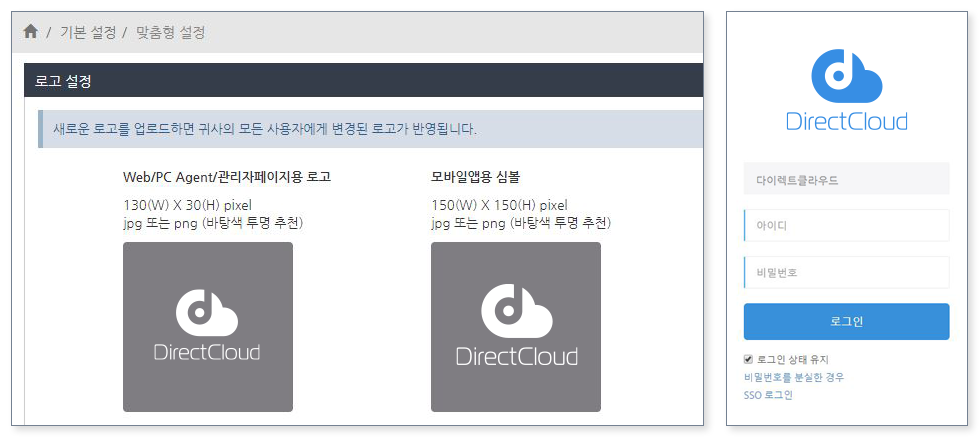
Task: Focus the 비밀번호 input field
Action: (x=847, y=272)
